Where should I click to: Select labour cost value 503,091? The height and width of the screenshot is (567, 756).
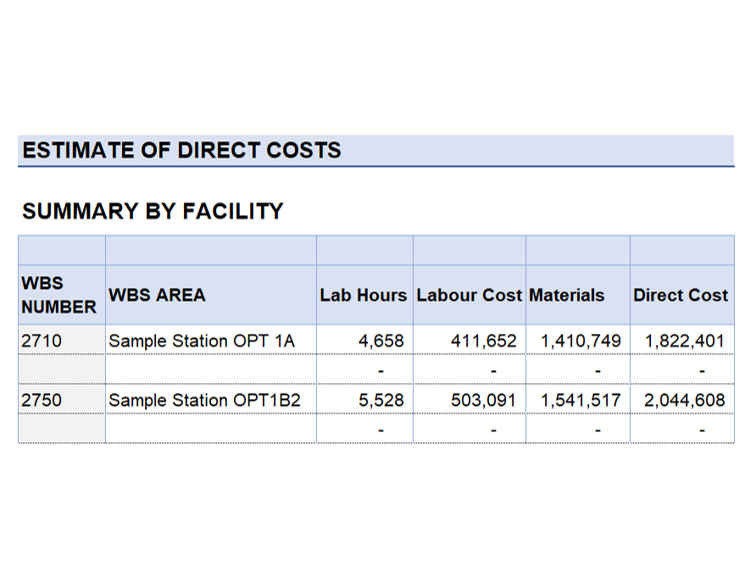pyautogui.click(x=483, y=400)
